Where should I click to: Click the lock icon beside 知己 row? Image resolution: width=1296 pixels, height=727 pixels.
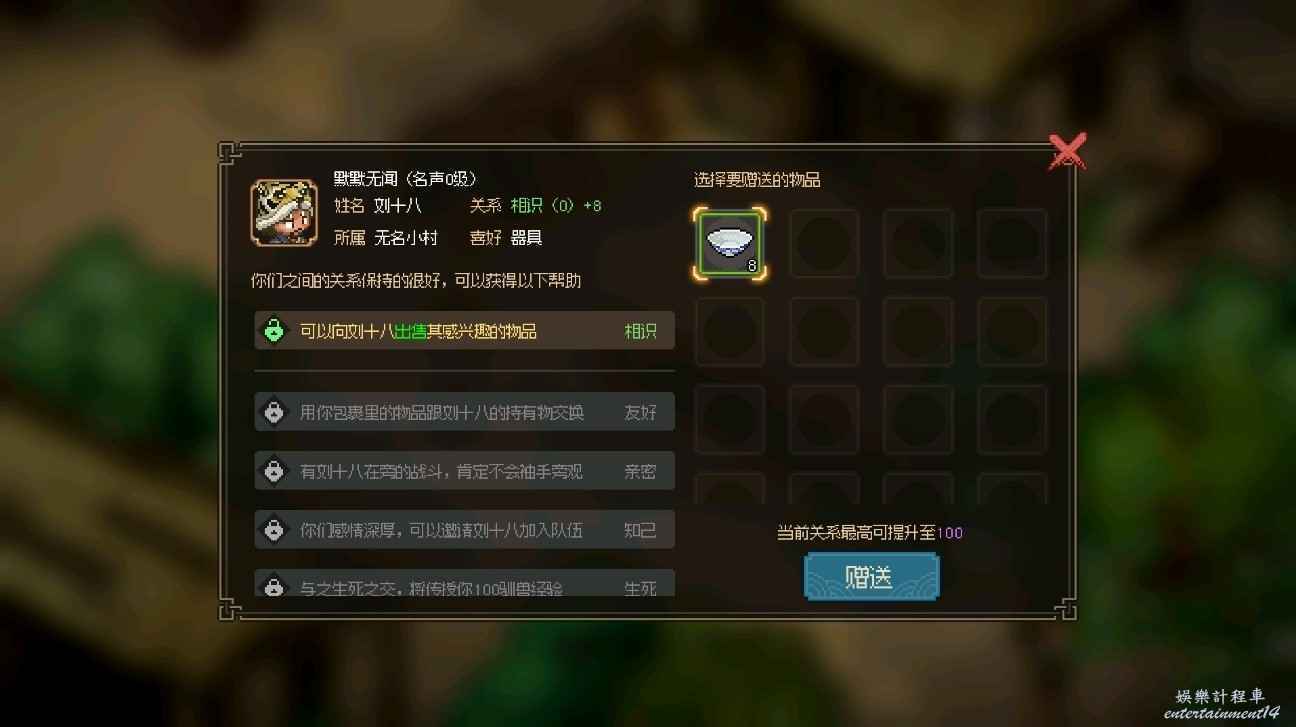273,530
